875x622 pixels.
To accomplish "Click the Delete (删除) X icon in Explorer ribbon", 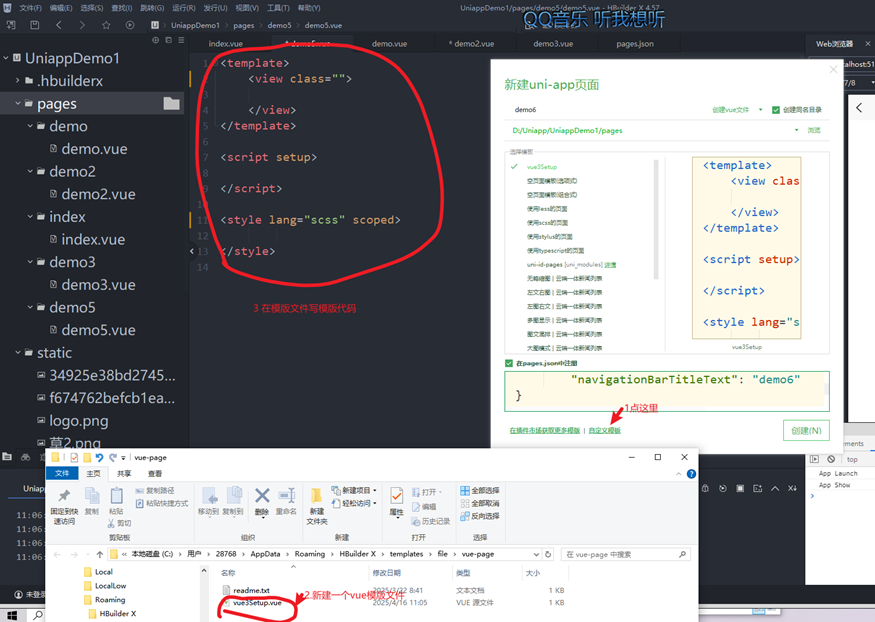I will (x=262, y=495).
